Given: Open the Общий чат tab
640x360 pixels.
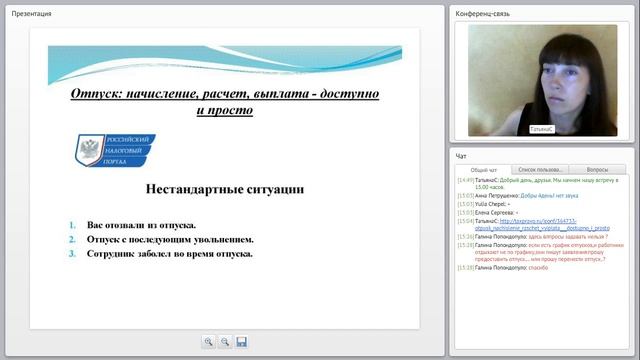Looking at the screenshot, I should tap(484, 170).
